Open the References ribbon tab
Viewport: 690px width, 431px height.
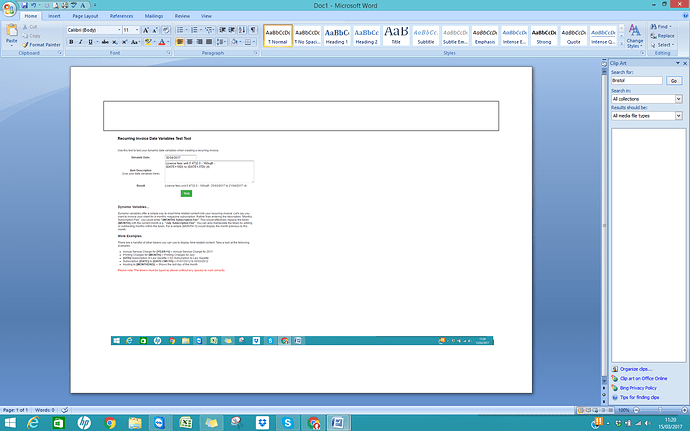[121, 17]
